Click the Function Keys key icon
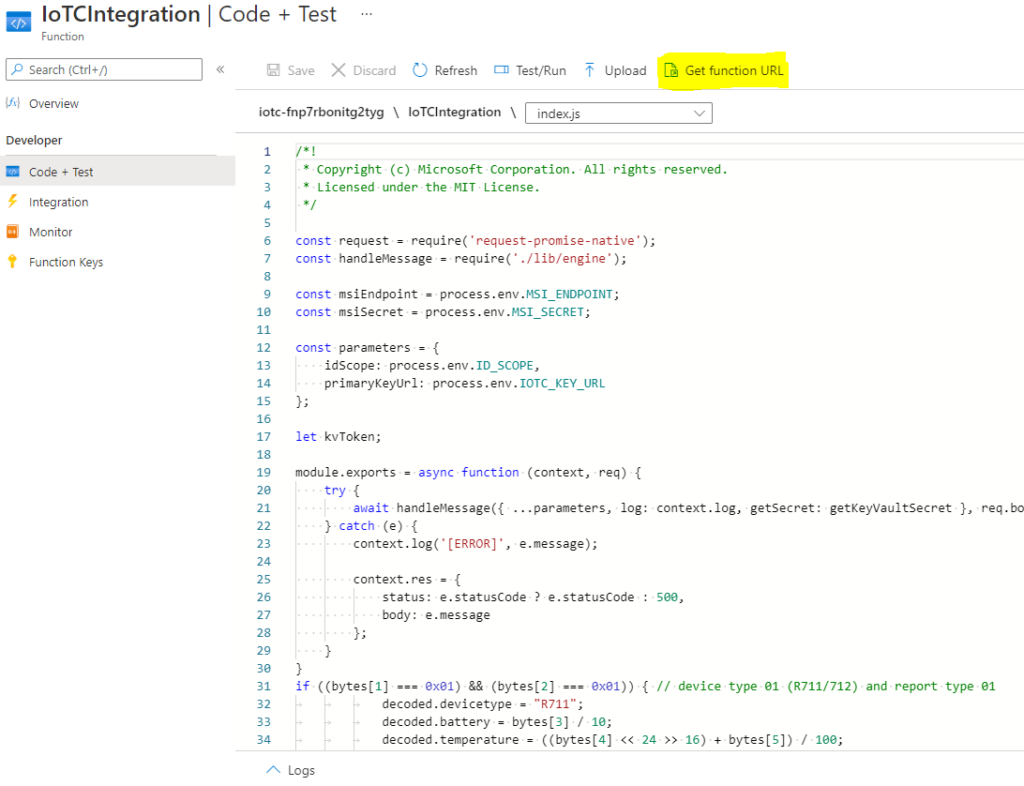This screenshot has height=786, width=1024. pos(13,262)
